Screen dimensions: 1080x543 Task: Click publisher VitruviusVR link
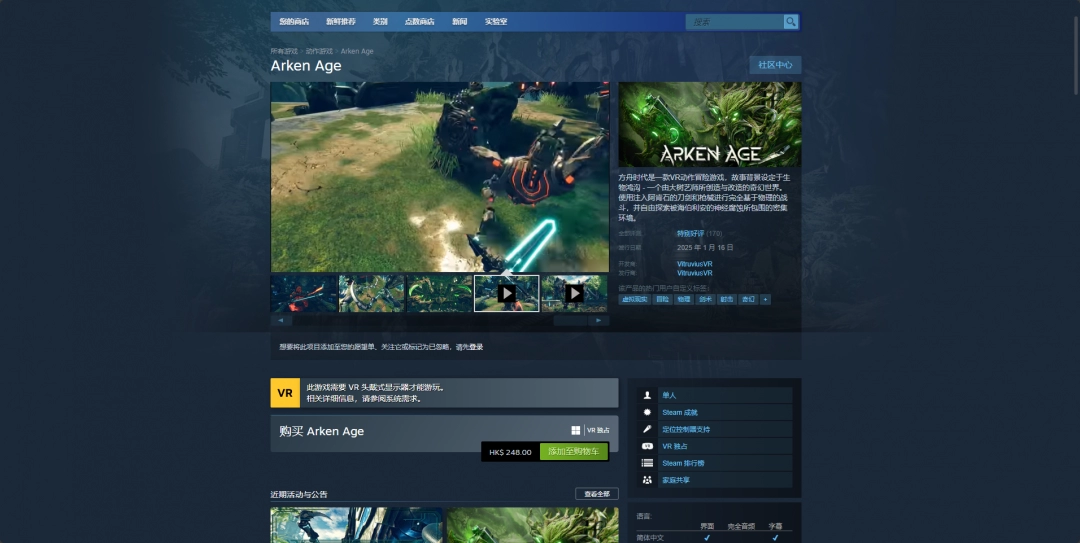click(x=694, y=273)
